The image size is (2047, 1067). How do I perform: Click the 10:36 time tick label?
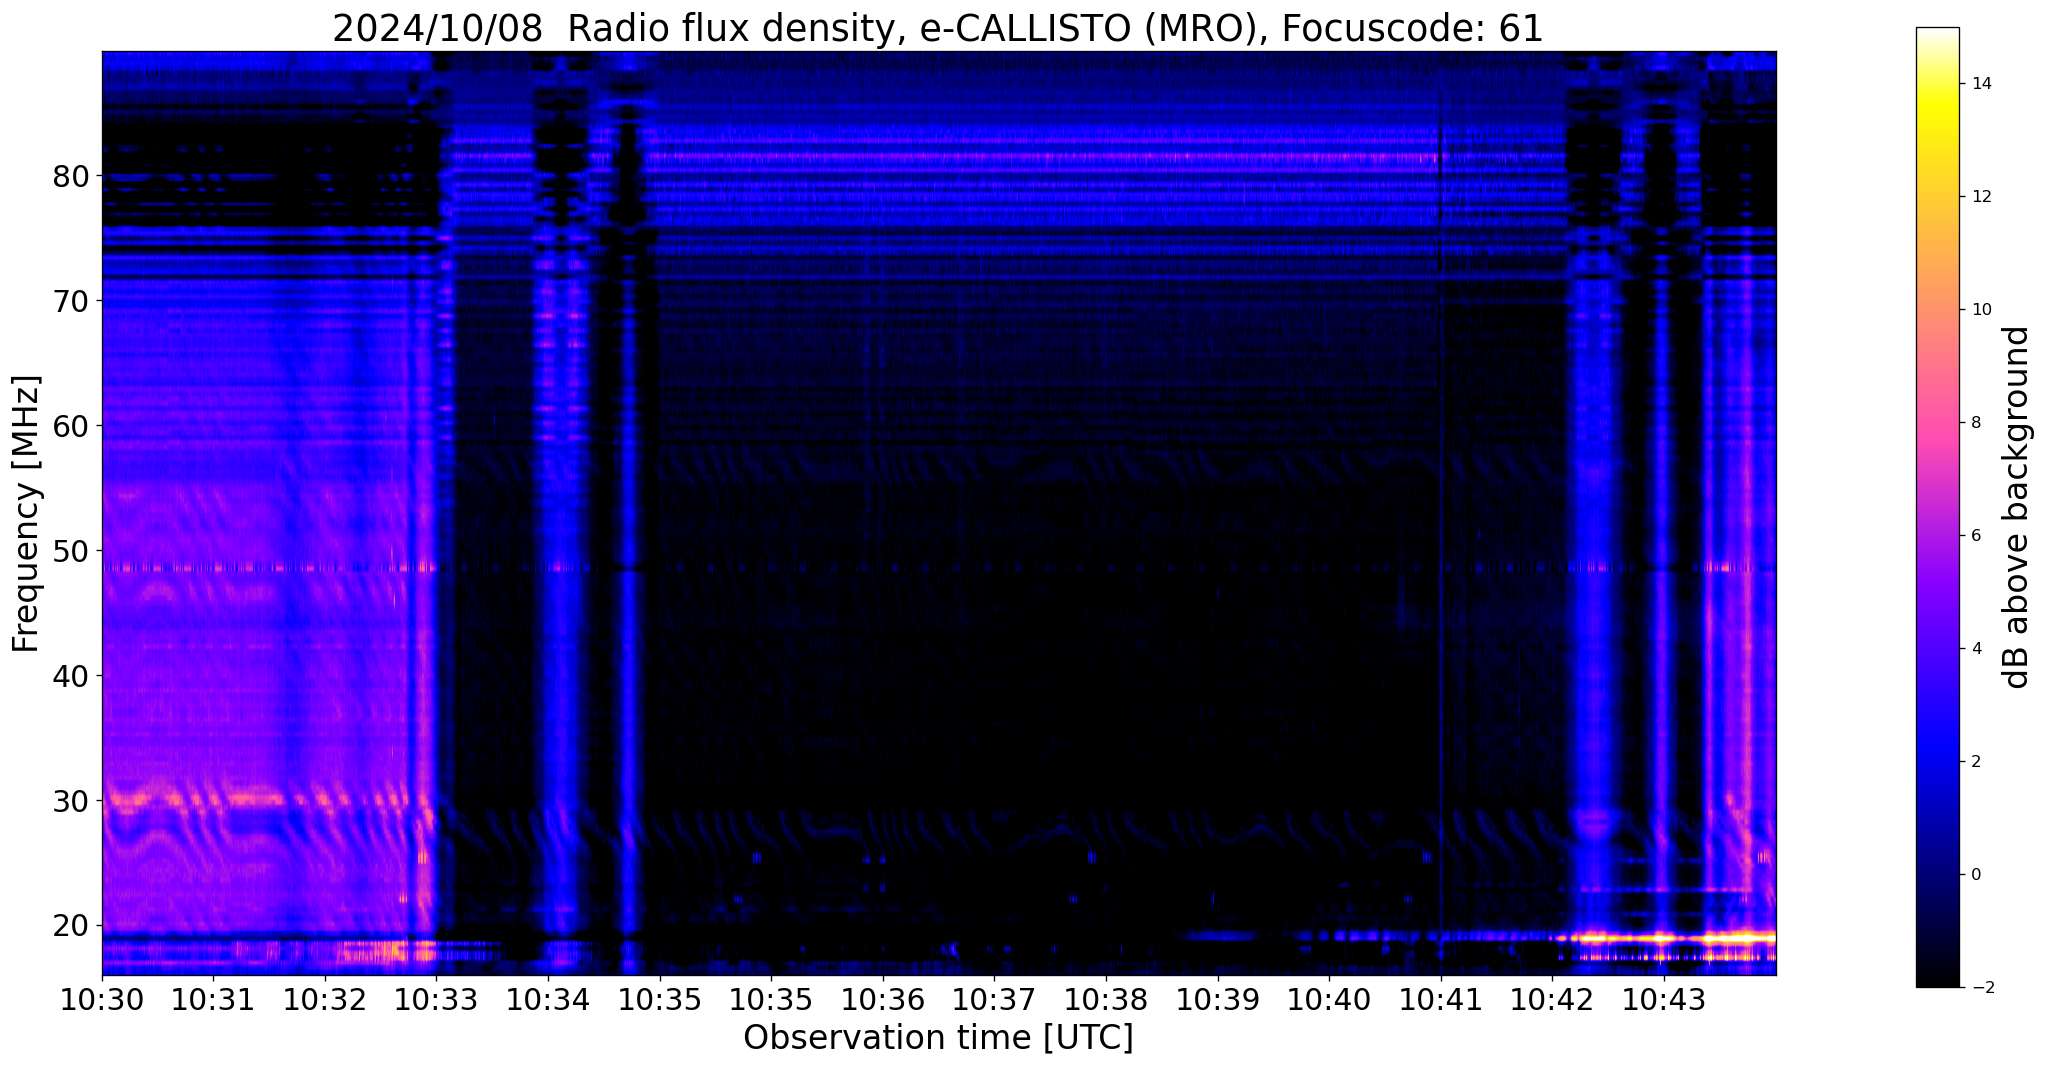click(x=883, y=999)
